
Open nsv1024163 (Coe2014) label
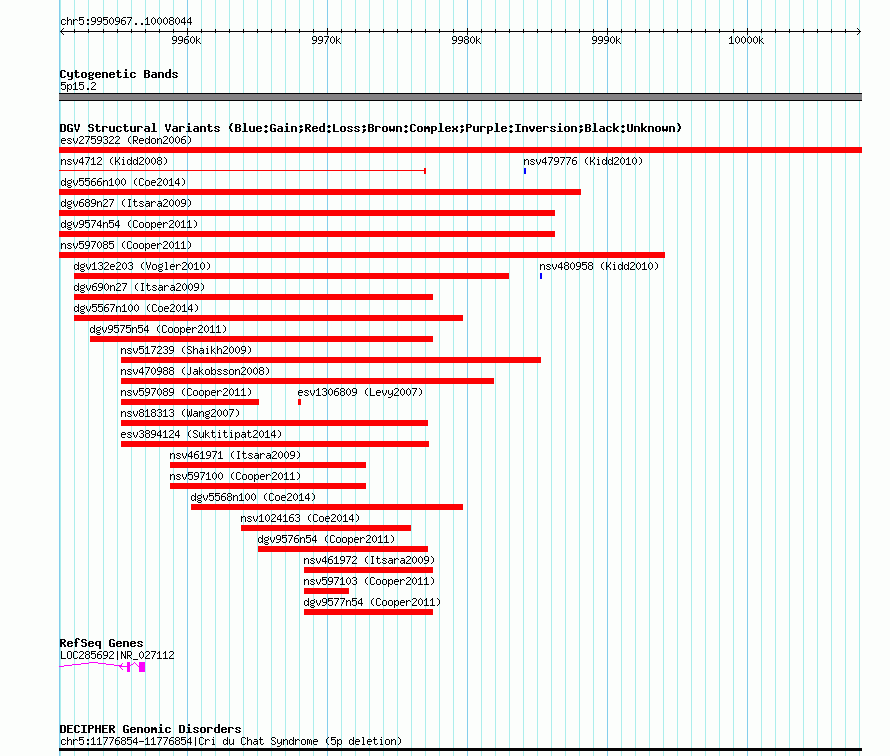coord(300,518)
